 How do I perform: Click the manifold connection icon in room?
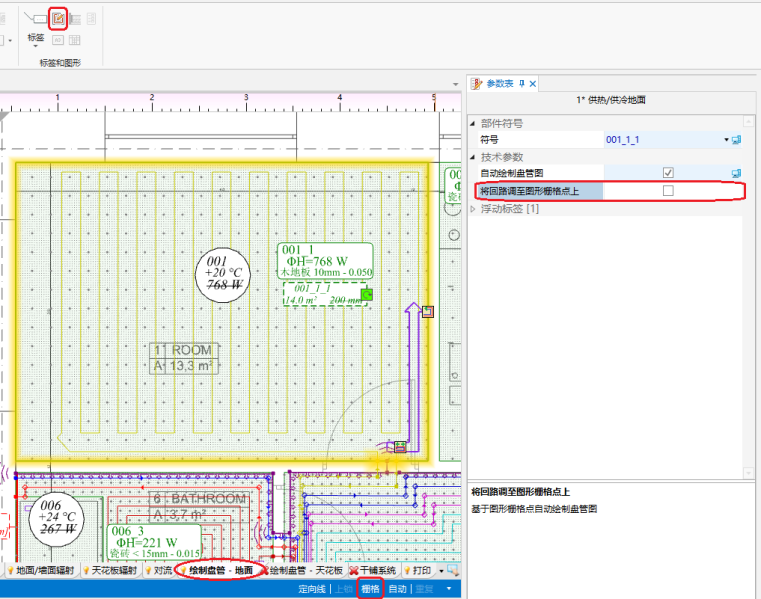[x=400, y=447]
